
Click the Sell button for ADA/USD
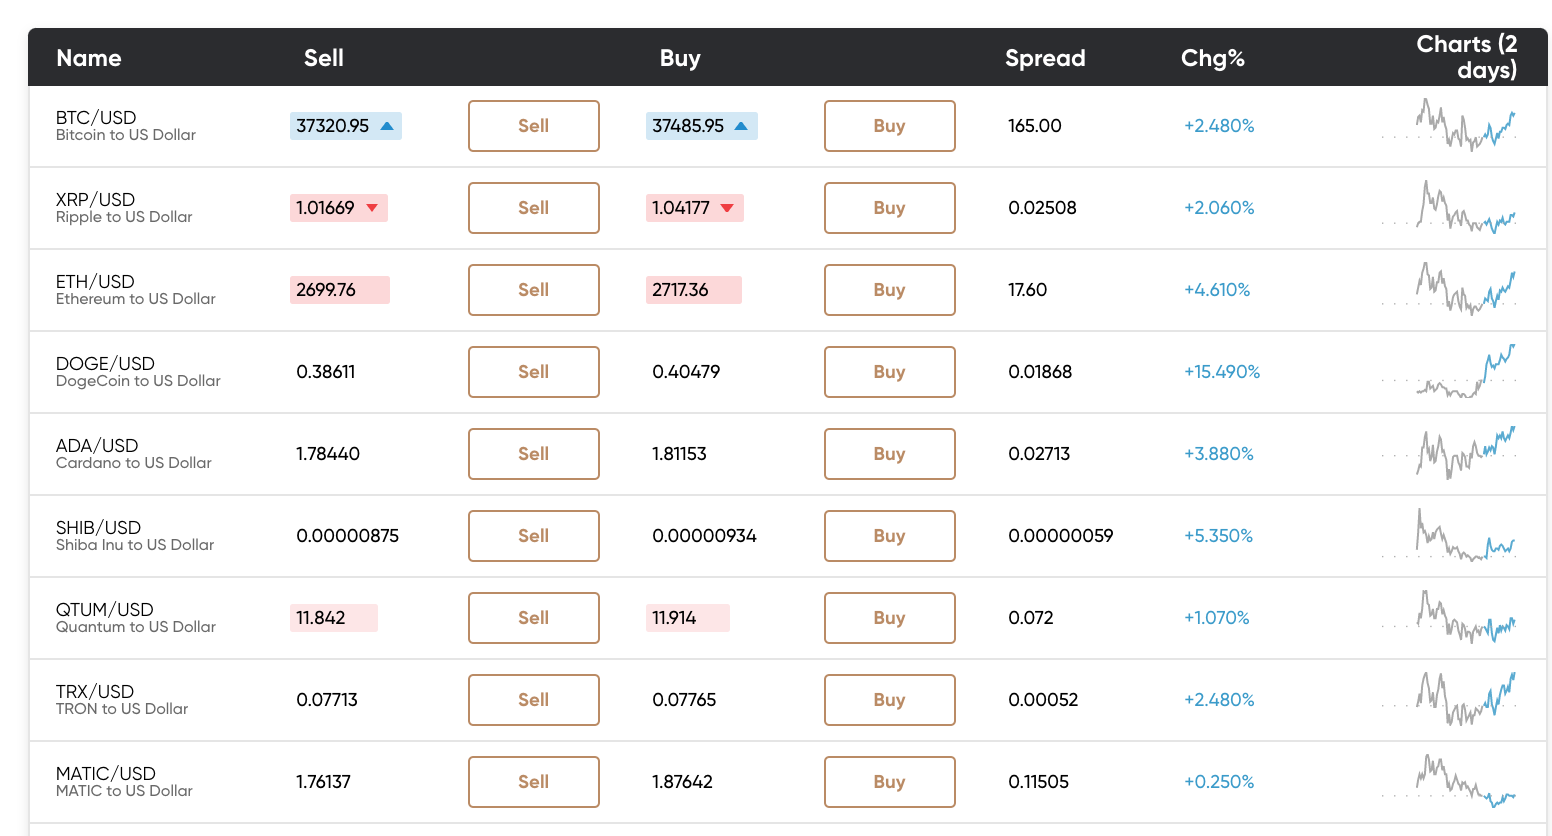(x=534, y=454)
